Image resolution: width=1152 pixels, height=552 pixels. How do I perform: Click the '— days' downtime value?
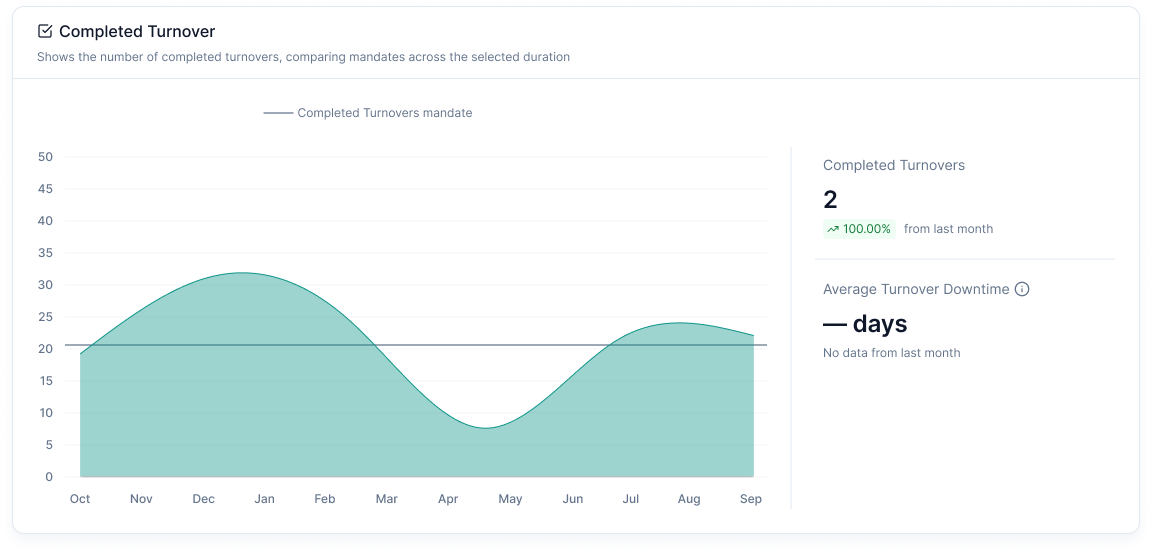[865, 324]
